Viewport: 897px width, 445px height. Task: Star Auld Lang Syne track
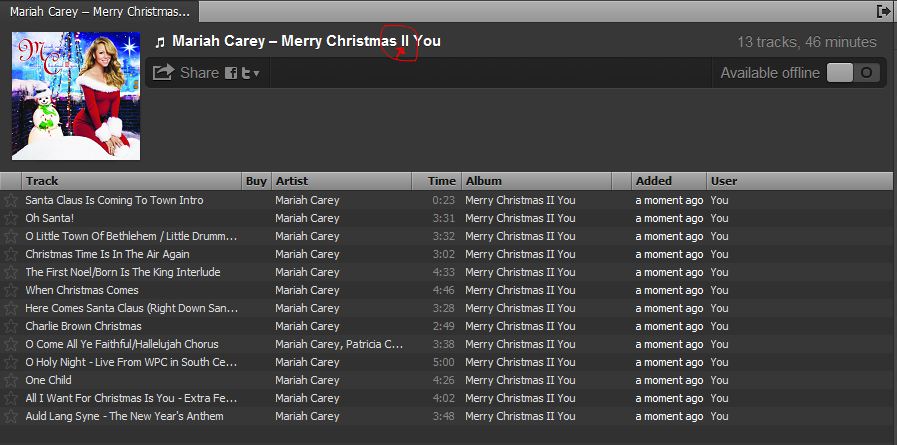(x=10, y=416)
